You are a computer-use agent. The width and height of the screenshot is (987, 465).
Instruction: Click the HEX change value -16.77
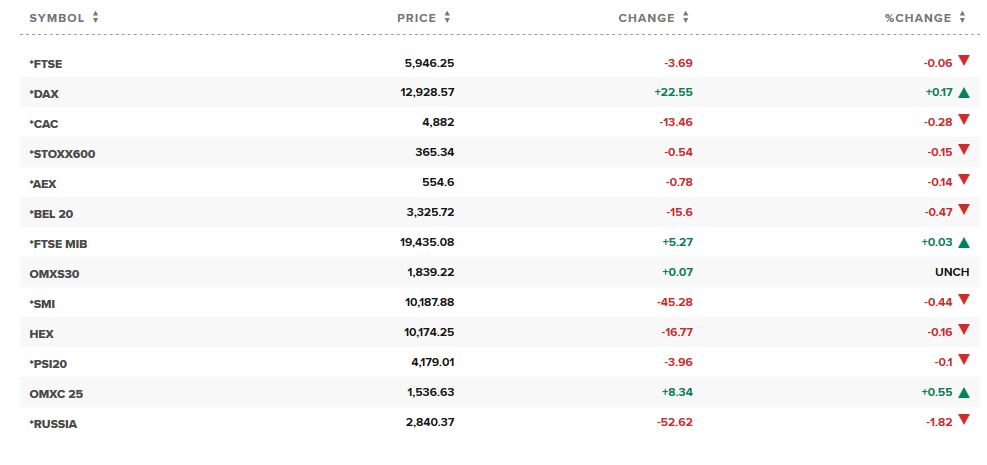677,332
